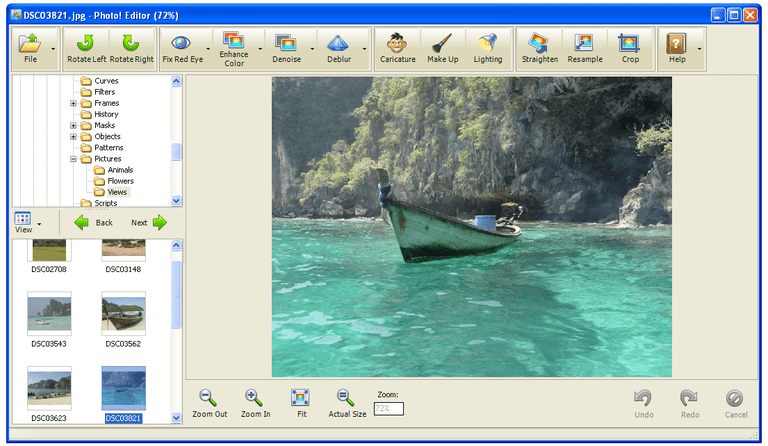768x446 pixels.
Task: Open the Lighting tool
Action: coord(488,49)
